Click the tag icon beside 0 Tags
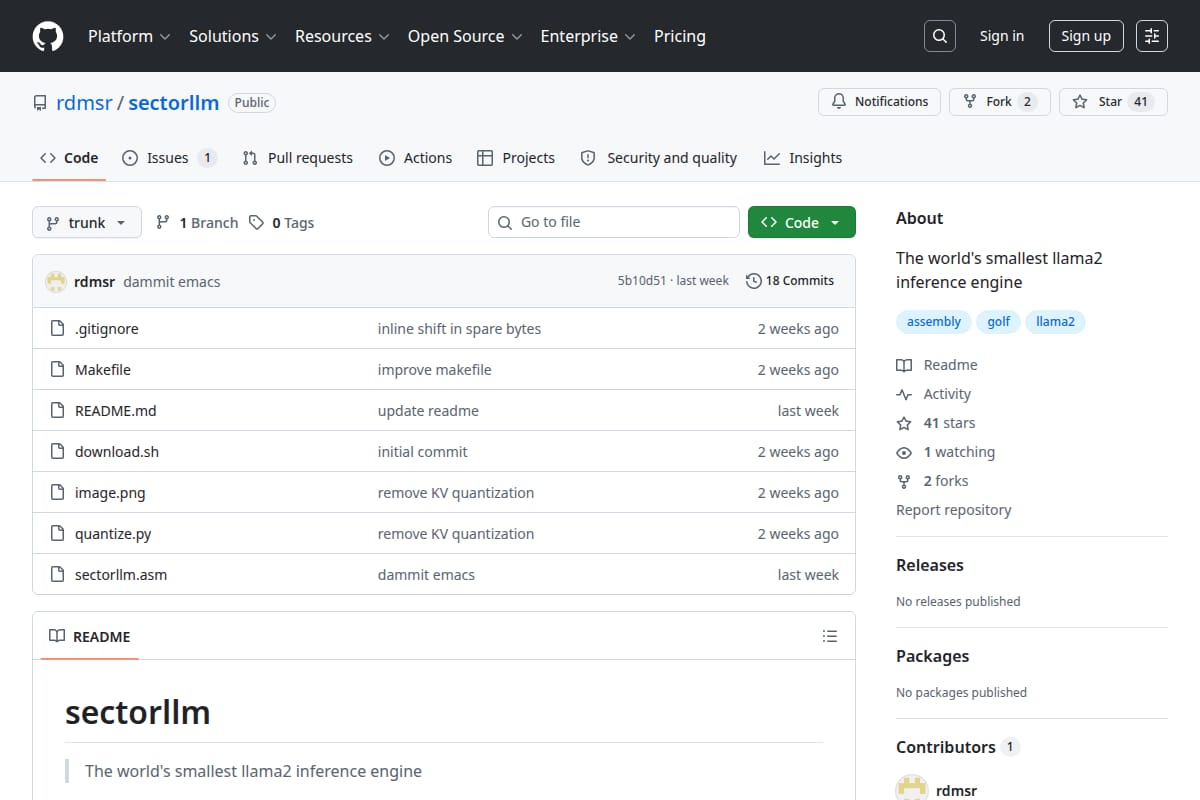 point(257,223)
